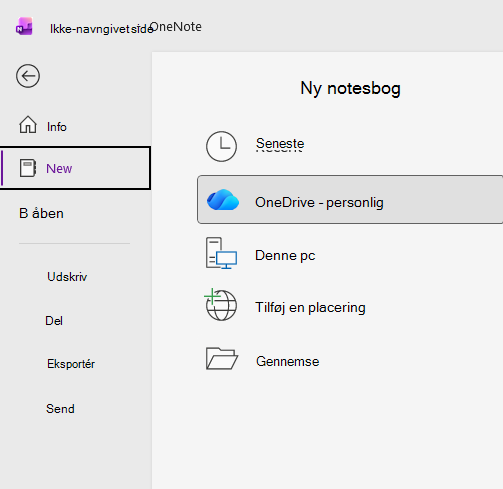The width and height of the screenshot is (503, 489).
Task: Click the globe icon with plus
Action: point(220,305)
